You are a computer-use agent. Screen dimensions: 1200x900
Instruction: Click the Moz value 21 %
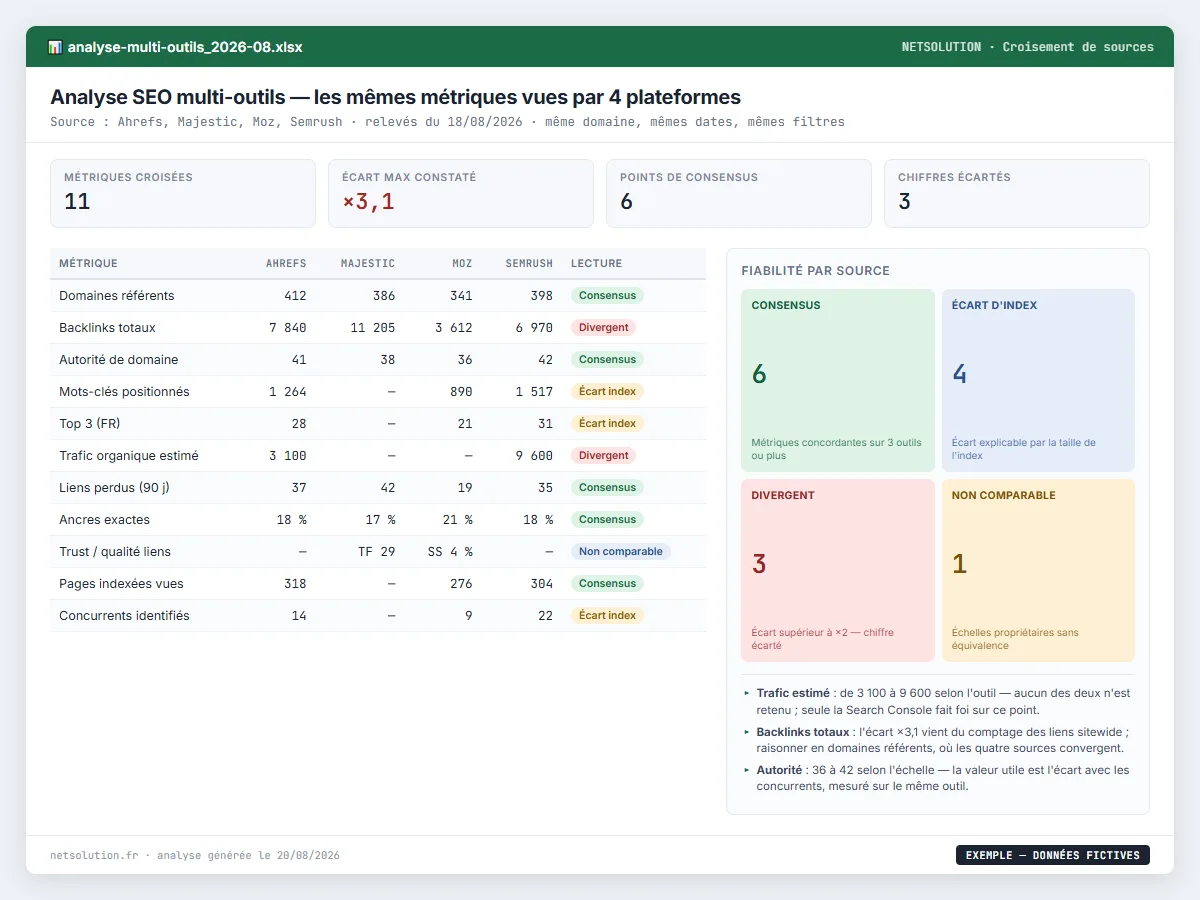click(x=457, y=520)
